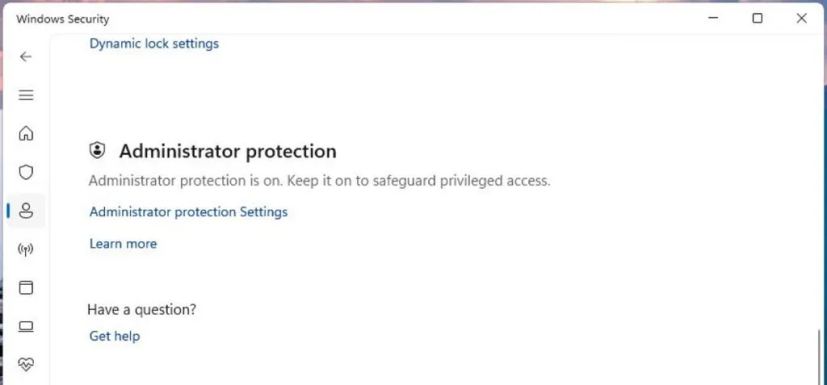Click the vertical scrollbar thumb
Screen dimensions: 827x385
[x=819, y=357]
